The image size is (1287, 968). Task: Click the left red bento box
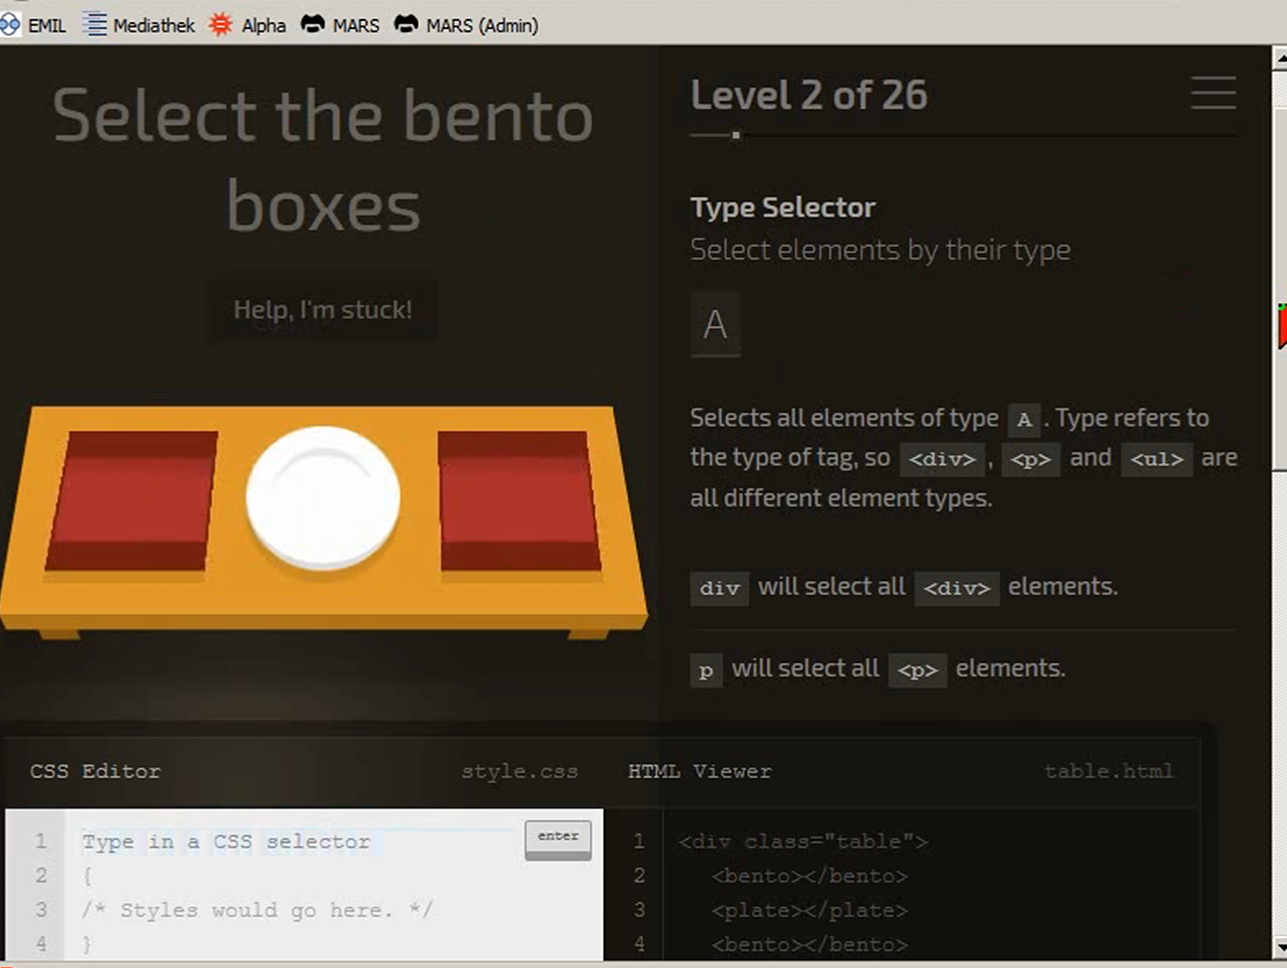tap(132, 501)
